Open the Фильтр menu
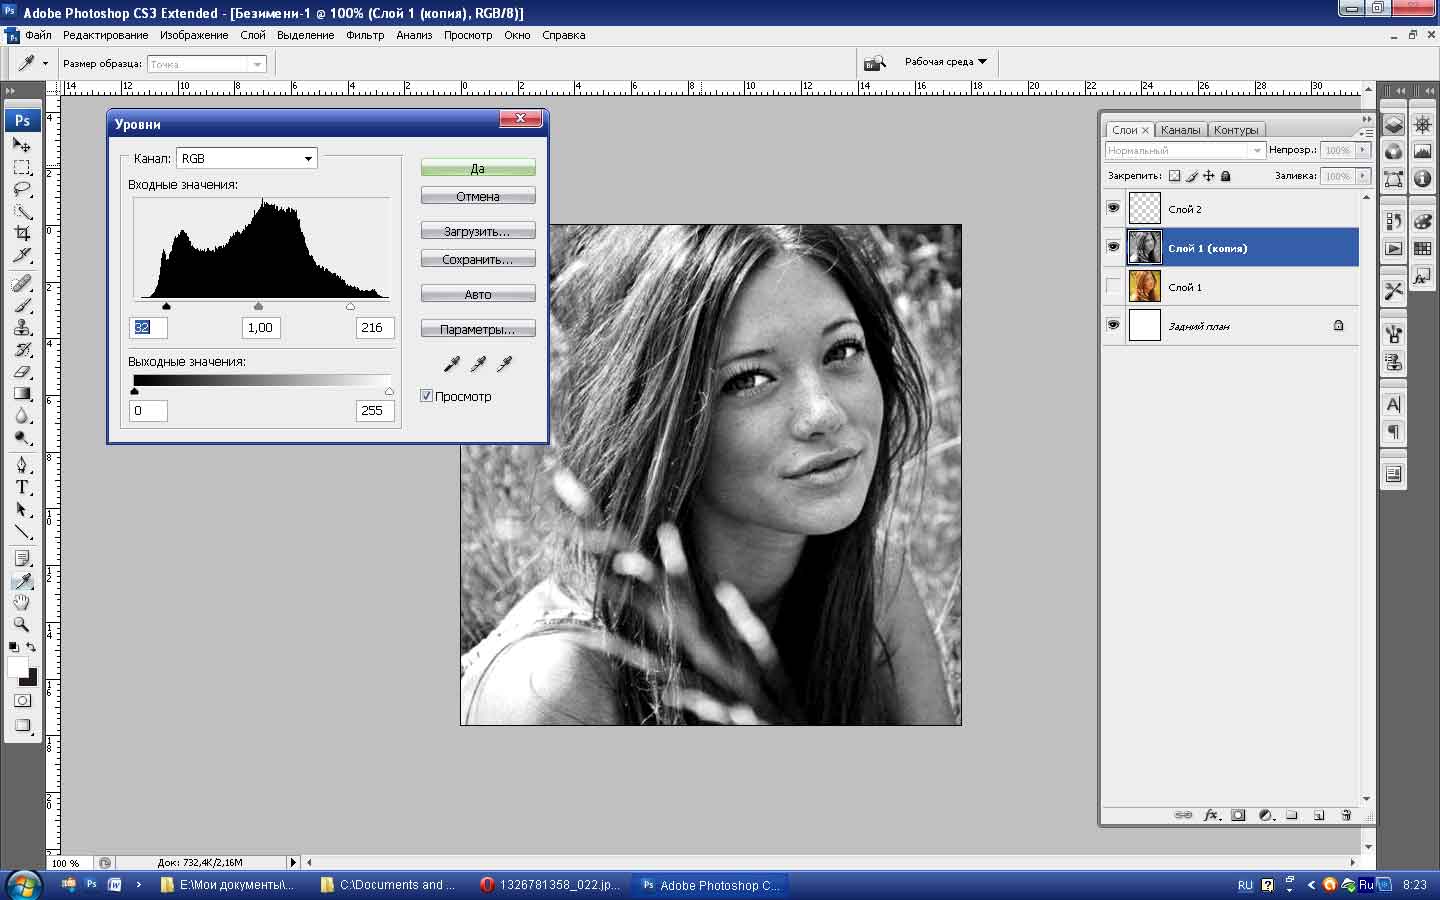Viewport: 1440px width, 900px height. pyautogui.click(x=365, y=35)
